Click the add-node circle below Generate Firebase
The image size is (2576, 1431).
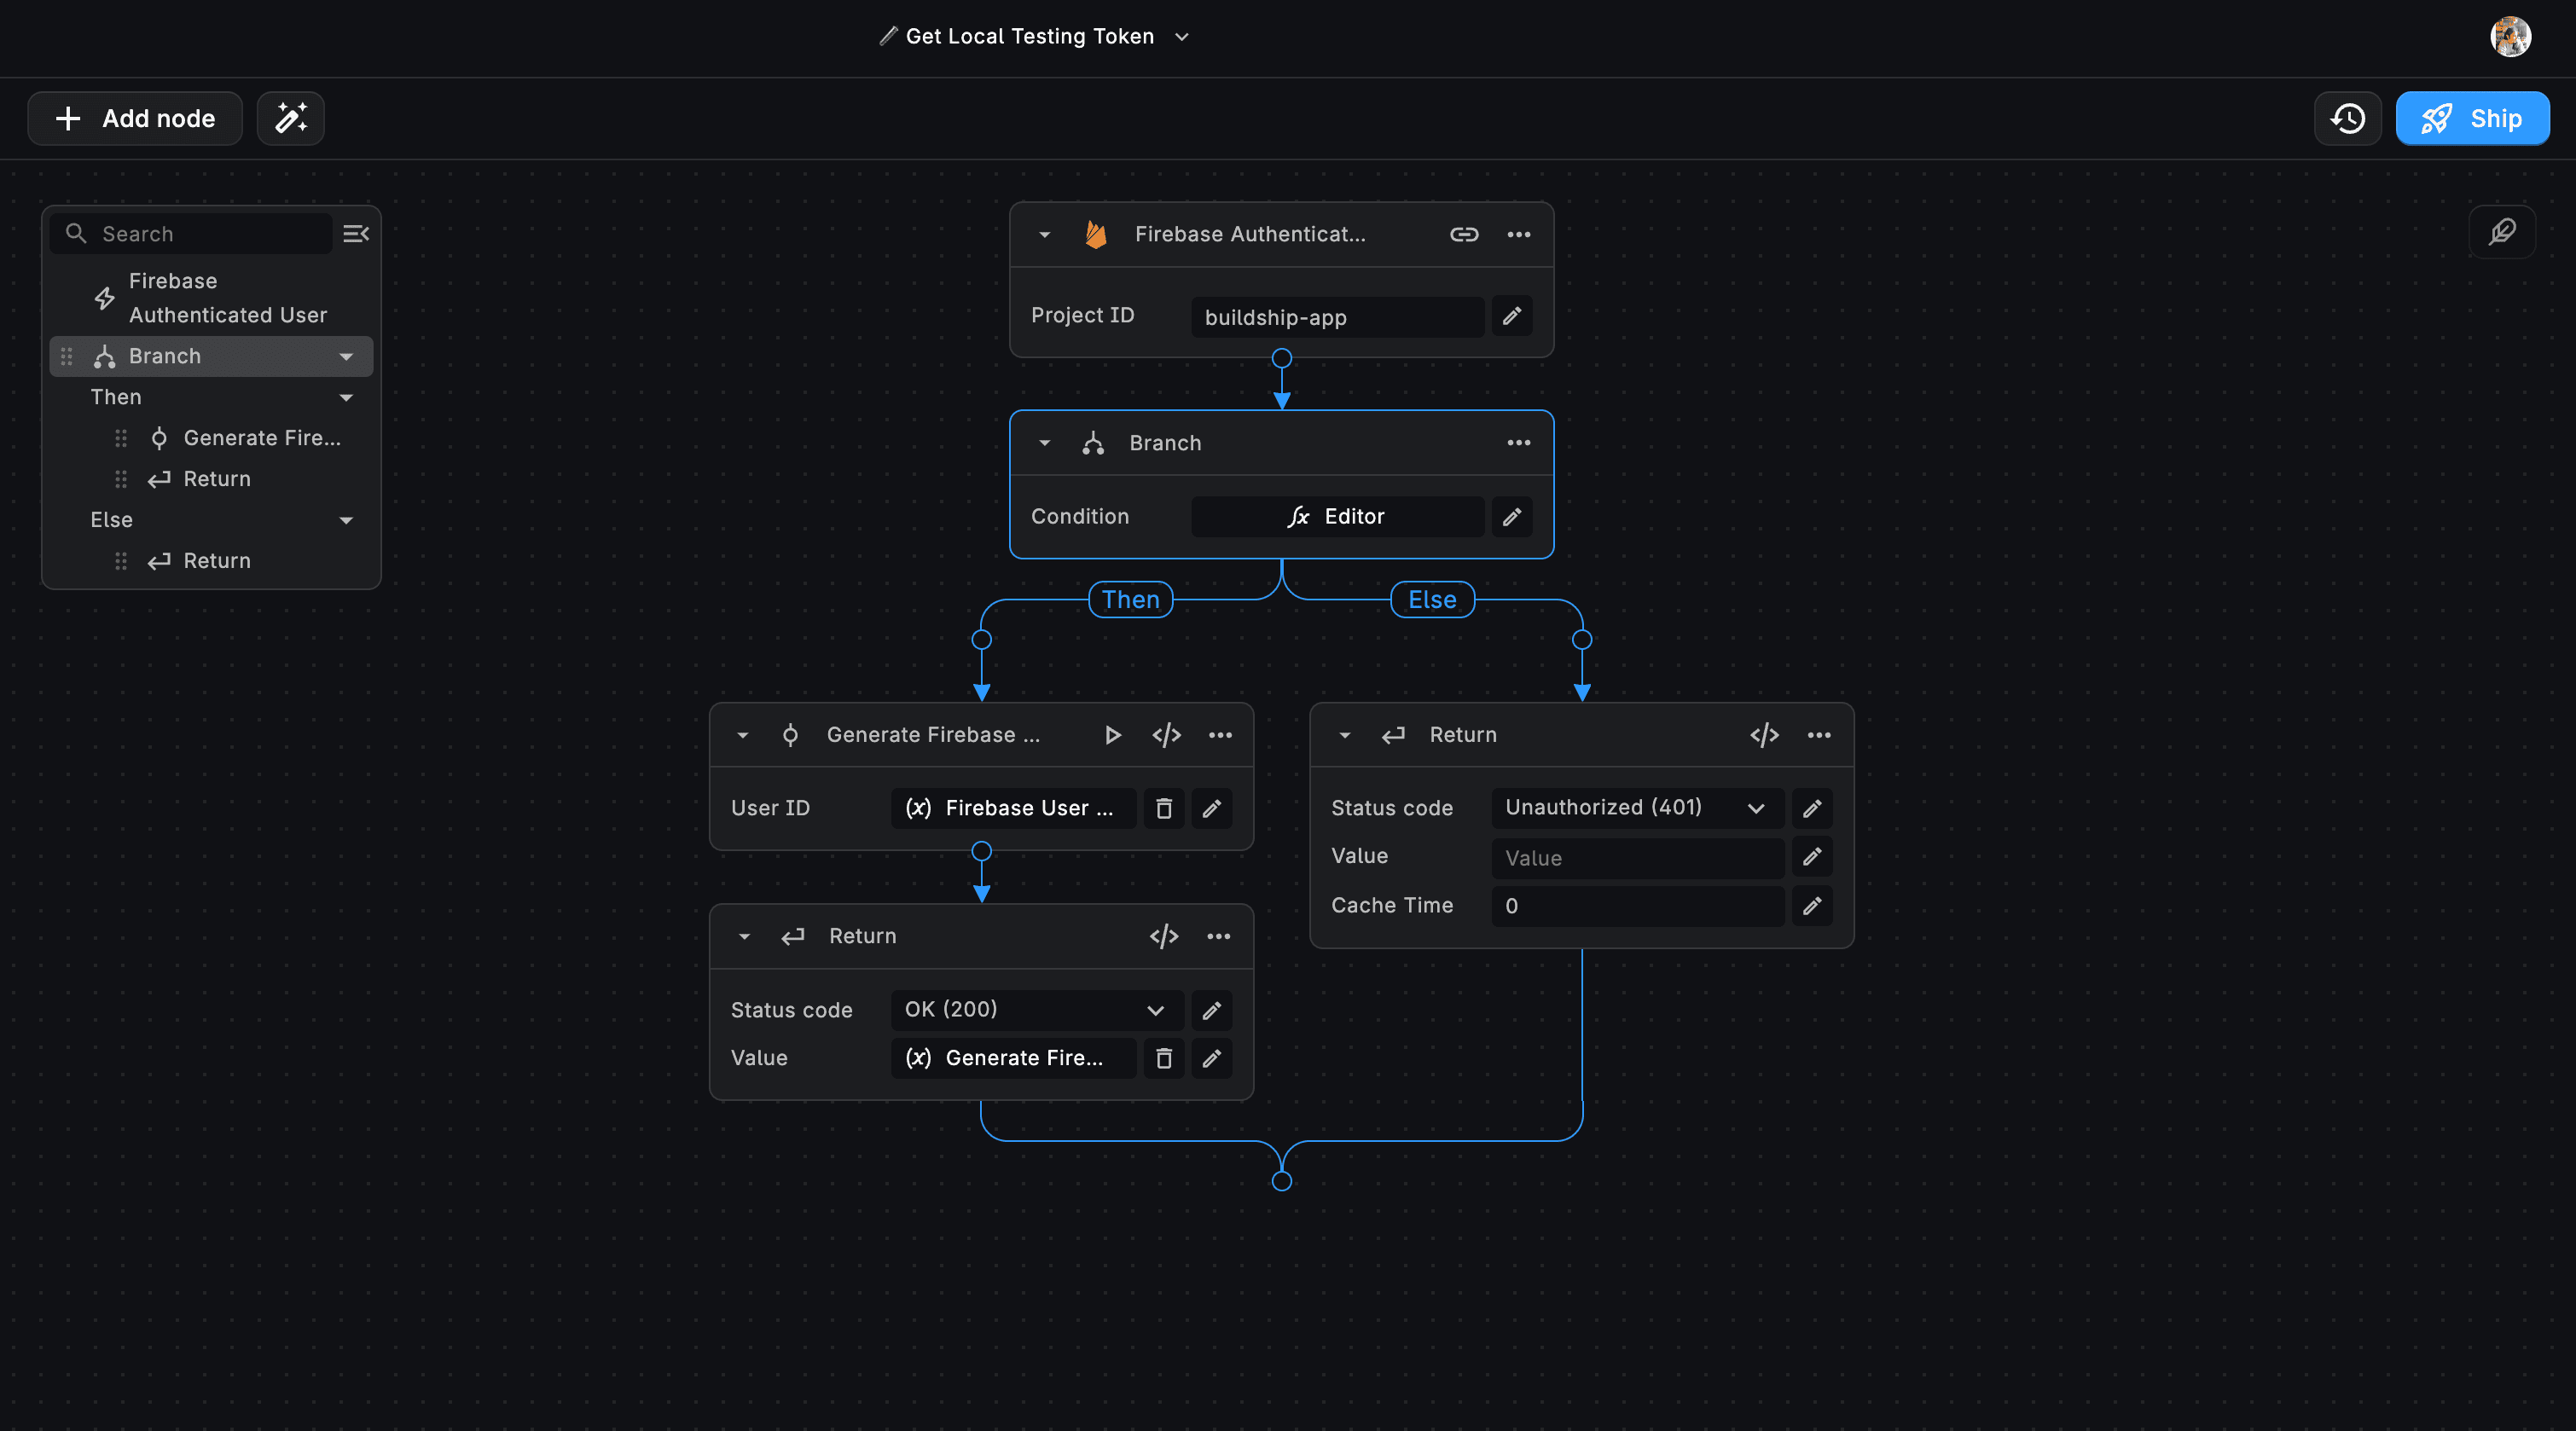pyautogui.click(x=981, y=851)
